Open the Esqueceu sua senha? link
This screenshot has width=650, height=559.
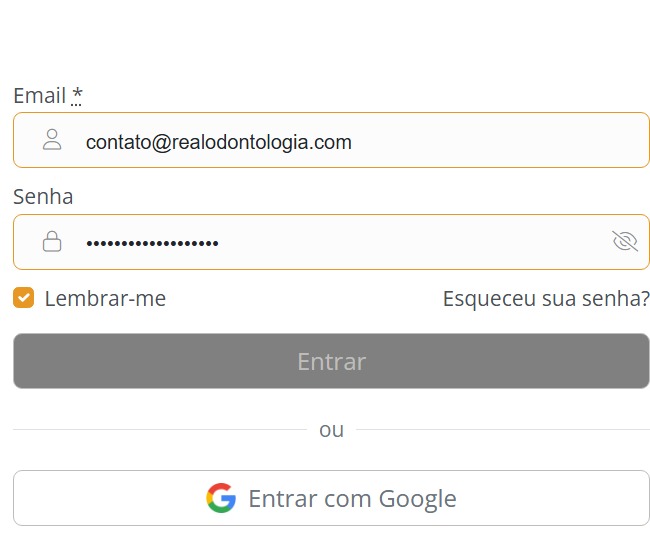(x=546, y=298)
